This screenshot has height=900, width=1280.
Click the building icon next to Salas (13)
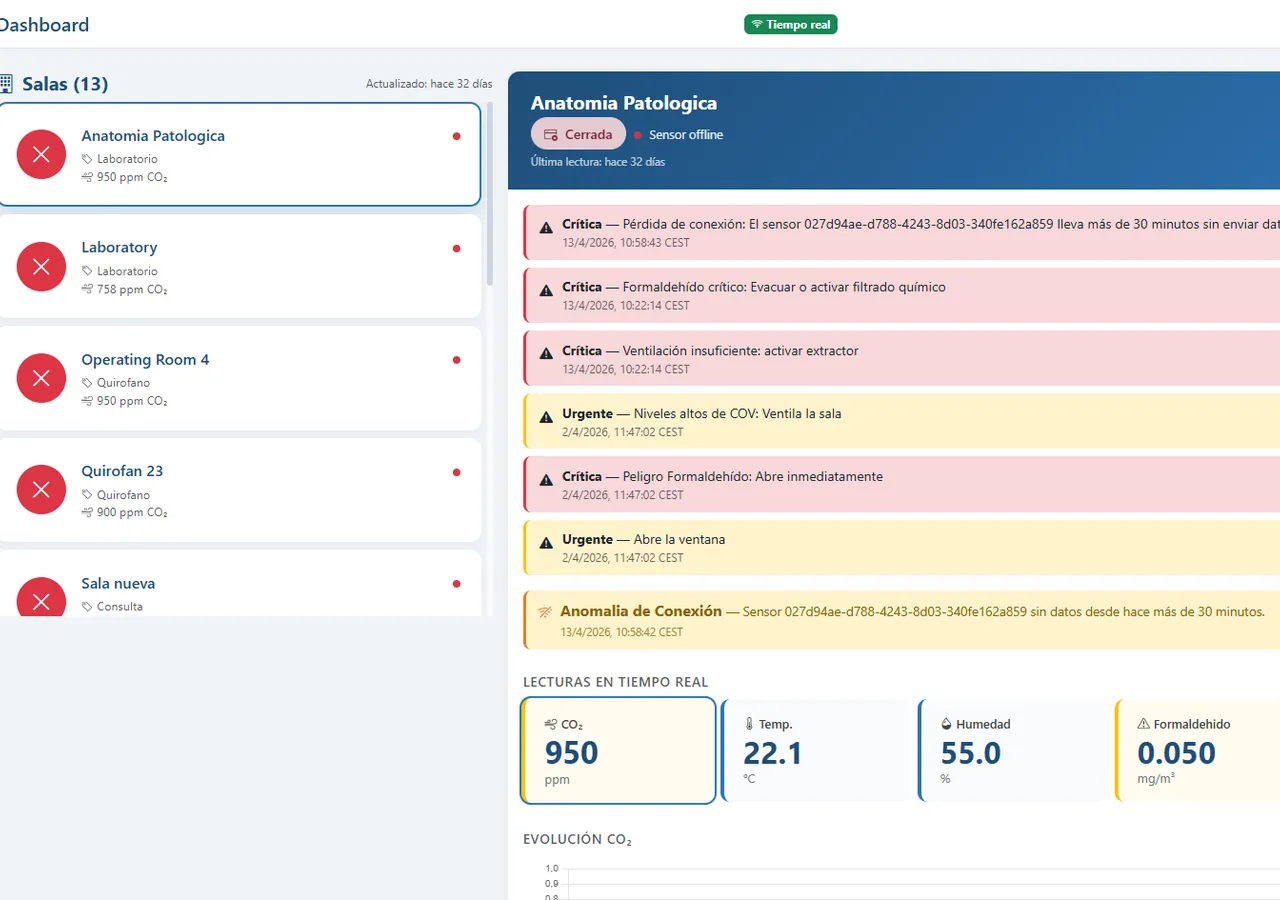click(x=6, y=84)
